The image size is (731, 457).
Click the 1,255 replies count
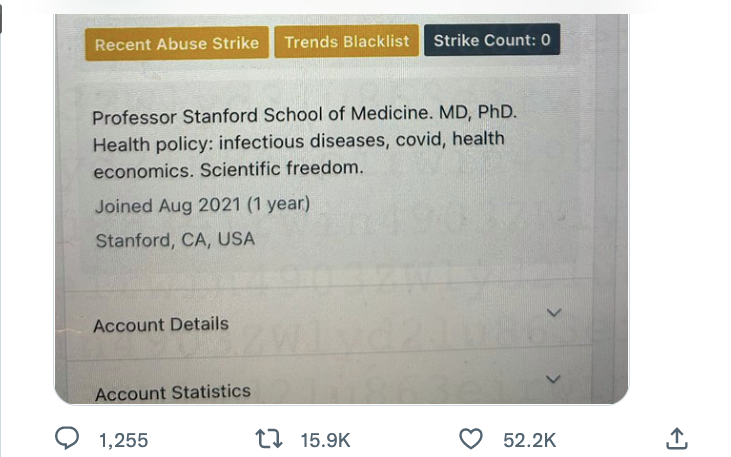(124, 440)
